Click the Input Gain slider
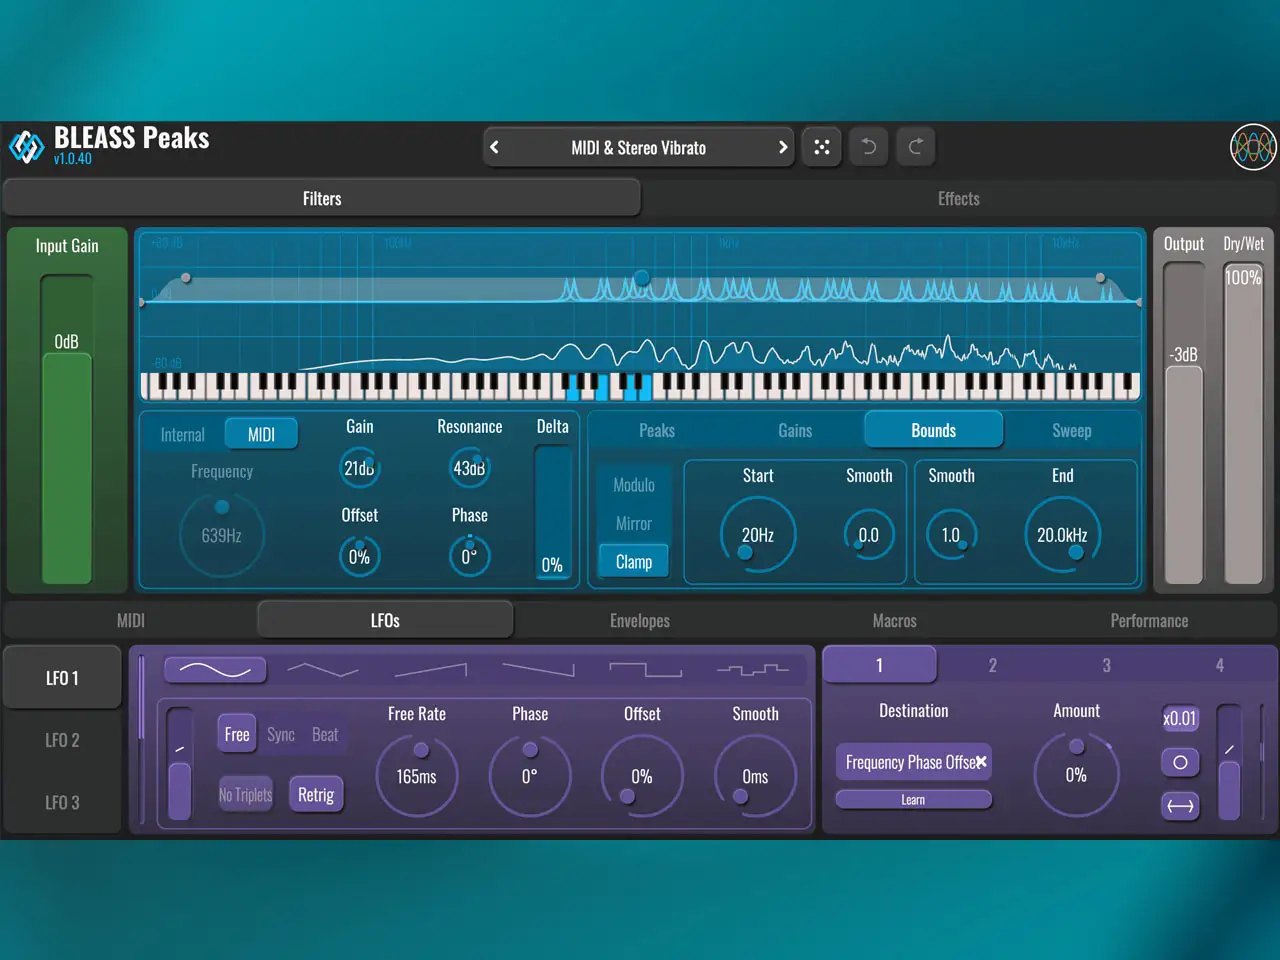Screen dimensions: 1280x960 coord(66,430)
